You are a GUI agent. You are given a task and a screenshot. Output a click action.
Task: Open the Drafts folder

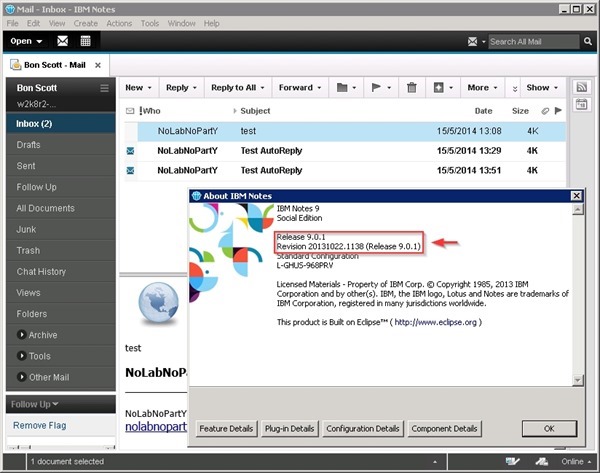click(x=61, y=145)
